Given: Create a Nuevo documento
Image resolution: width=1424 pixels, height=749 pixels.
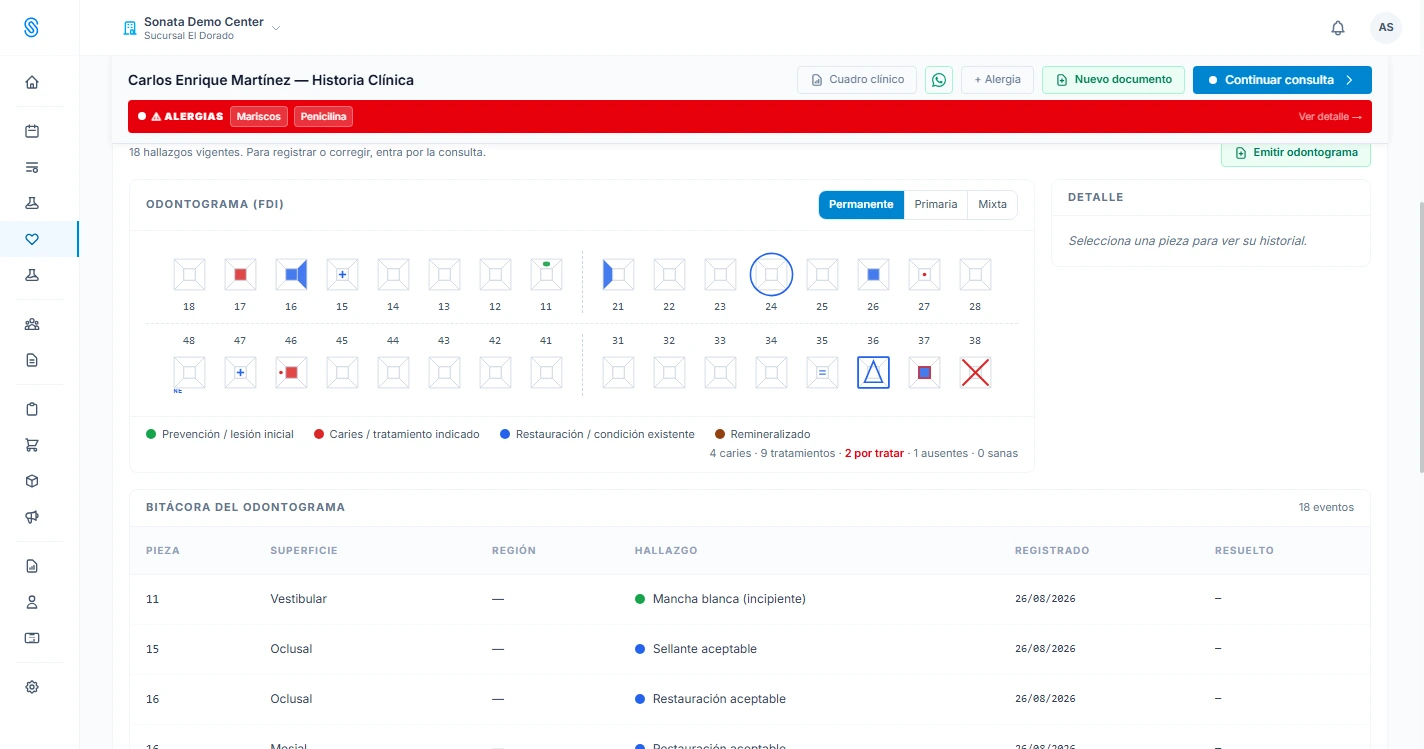Looking at the screenshot, I should pyautogui.click(x=1113, y=80).
